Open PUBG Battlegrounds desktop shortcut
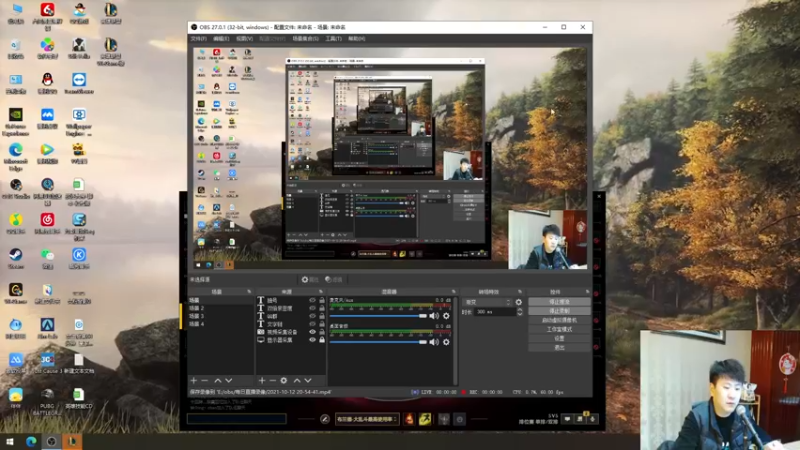 (x=47, y=401)
